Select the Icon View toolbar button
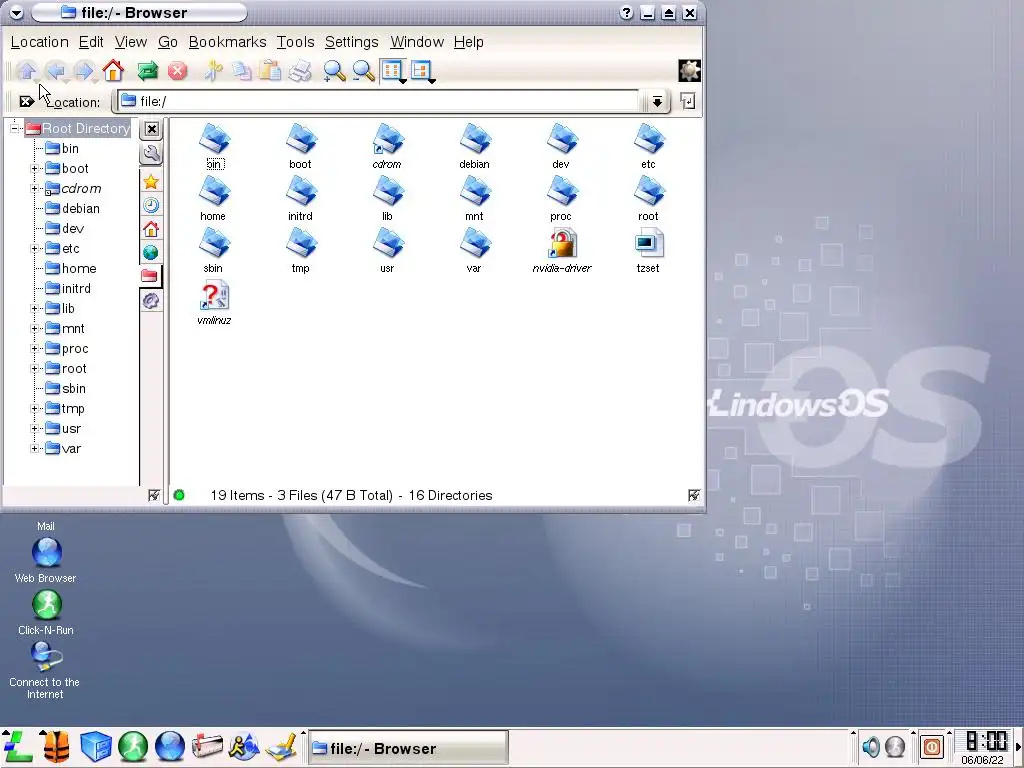1024x768 pixels. [x=392, y=71]
